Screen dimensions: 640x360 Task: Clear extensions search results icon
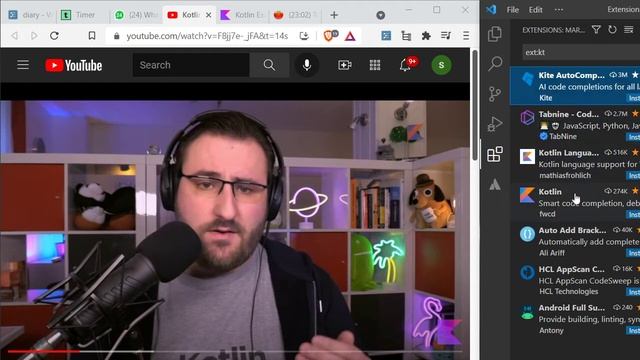(x=629, y=30)
